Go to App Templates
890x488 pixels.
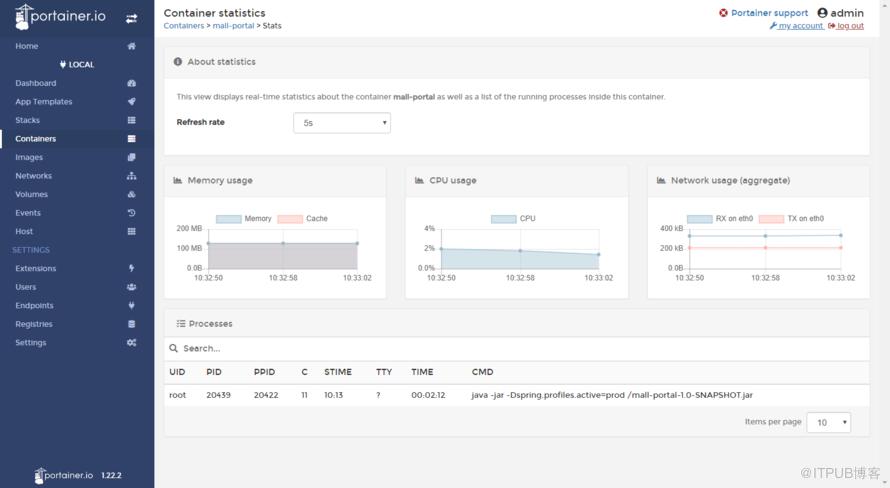pos(44,102)
